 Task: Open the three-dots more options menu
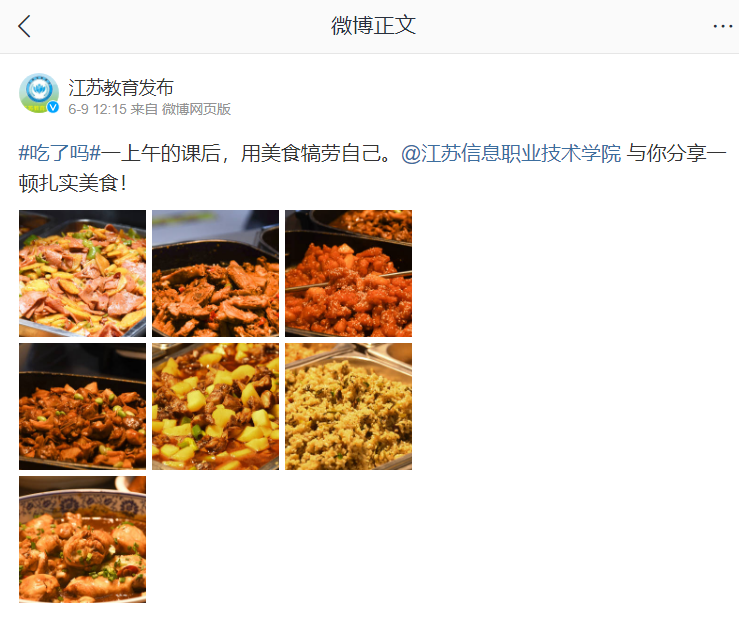(723, 26)
